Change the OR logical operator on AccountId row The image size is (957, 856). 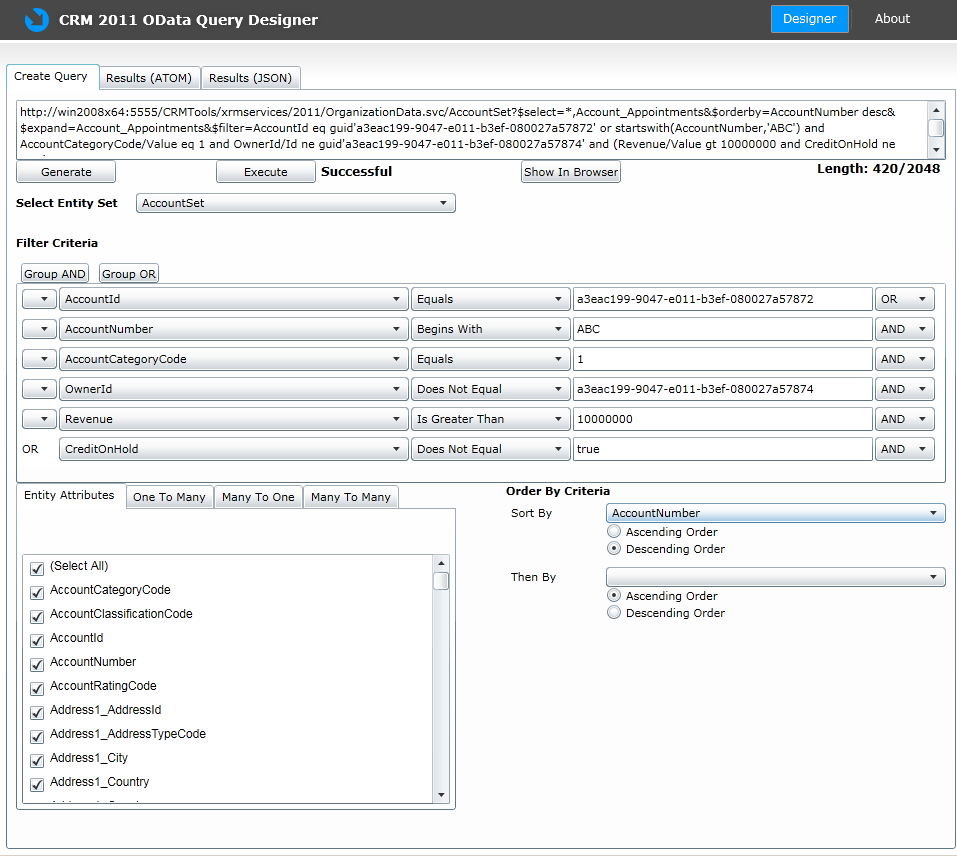[x=904, y=299]
